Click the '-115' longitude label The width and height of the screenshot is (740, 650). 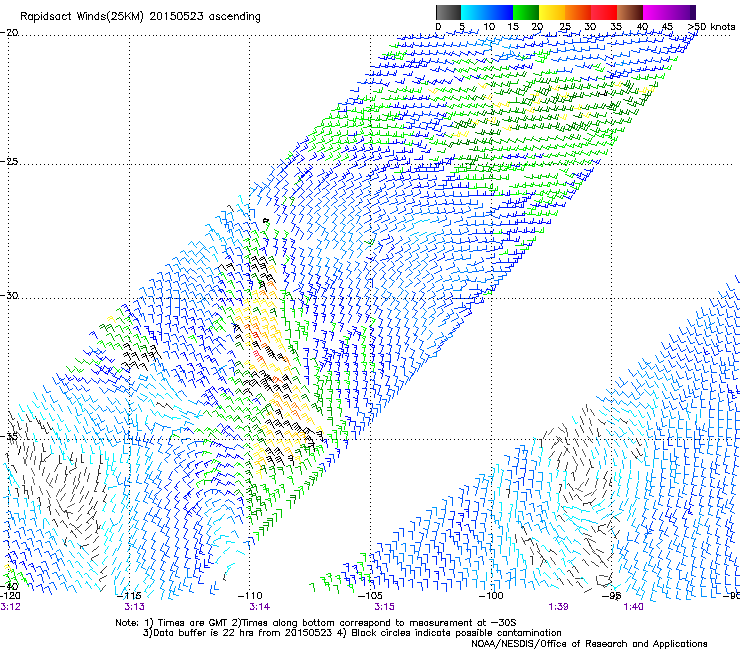pyautogui.click(x=129, y=596)
